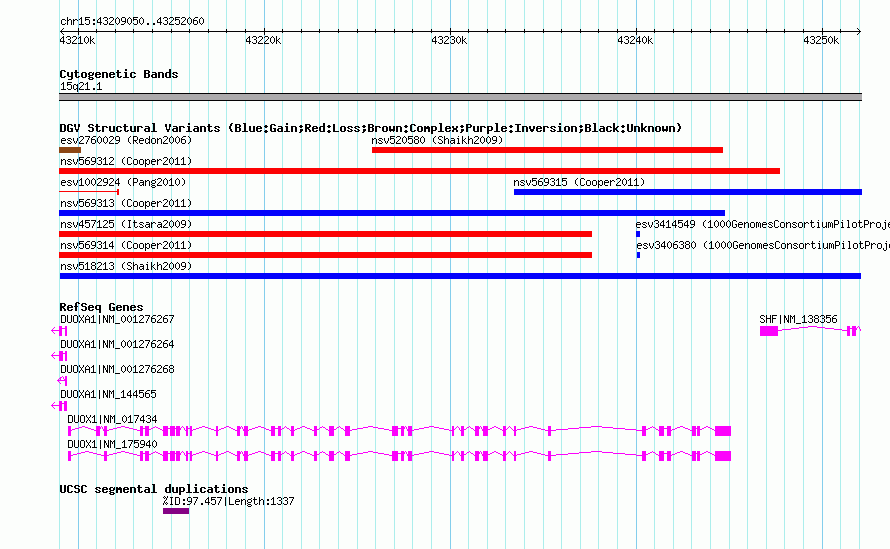
Task: Open the esv3406380 1000Genomes label
Action: click(x=763, y=245)
